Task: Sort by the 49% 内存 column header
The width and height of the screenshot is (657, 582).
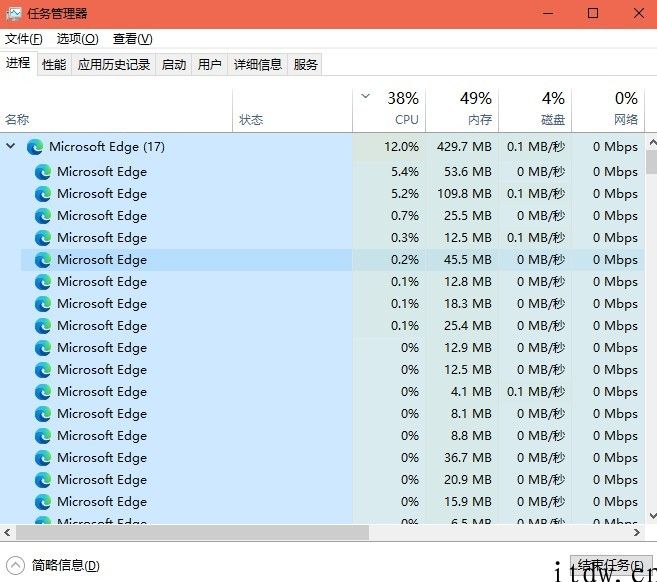Action: tap(462, 111)
